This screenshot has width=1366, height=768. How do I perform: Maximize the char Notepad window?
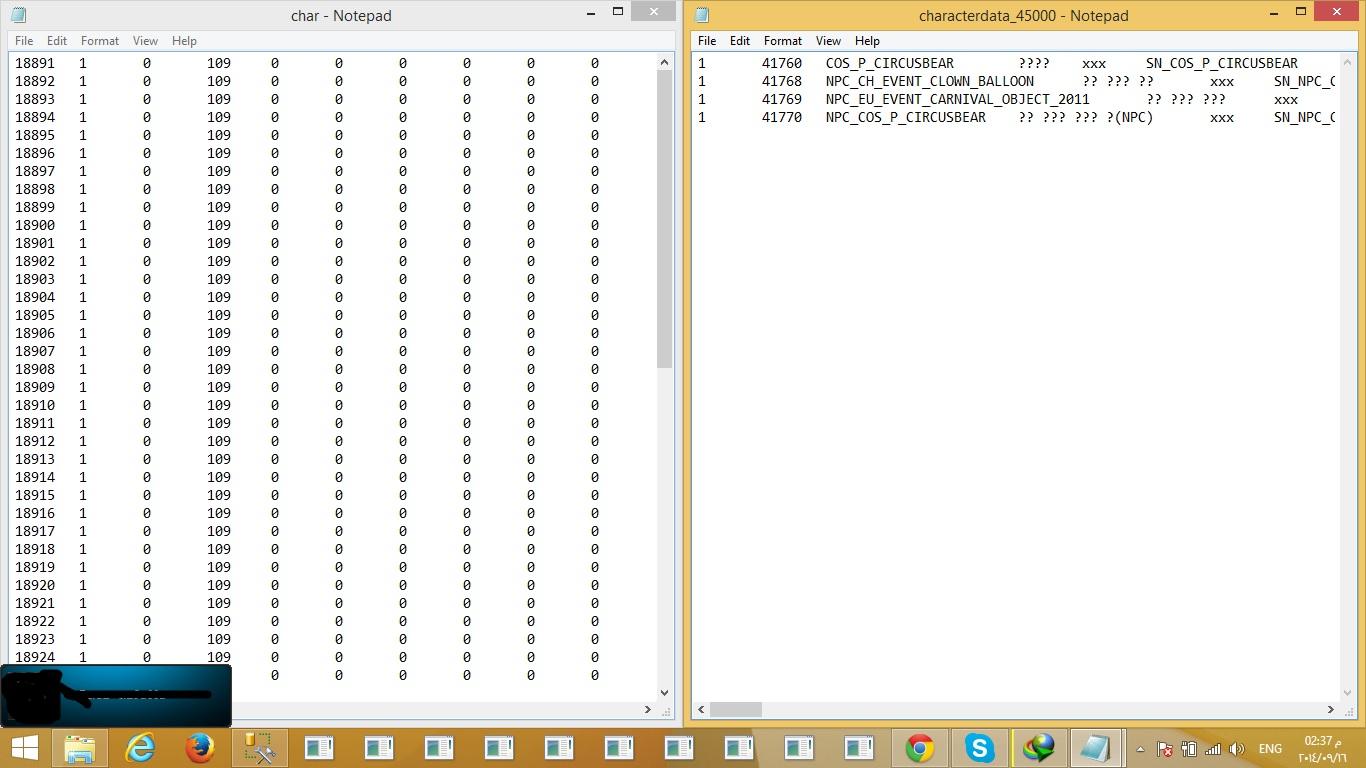[x=618, y=12]
